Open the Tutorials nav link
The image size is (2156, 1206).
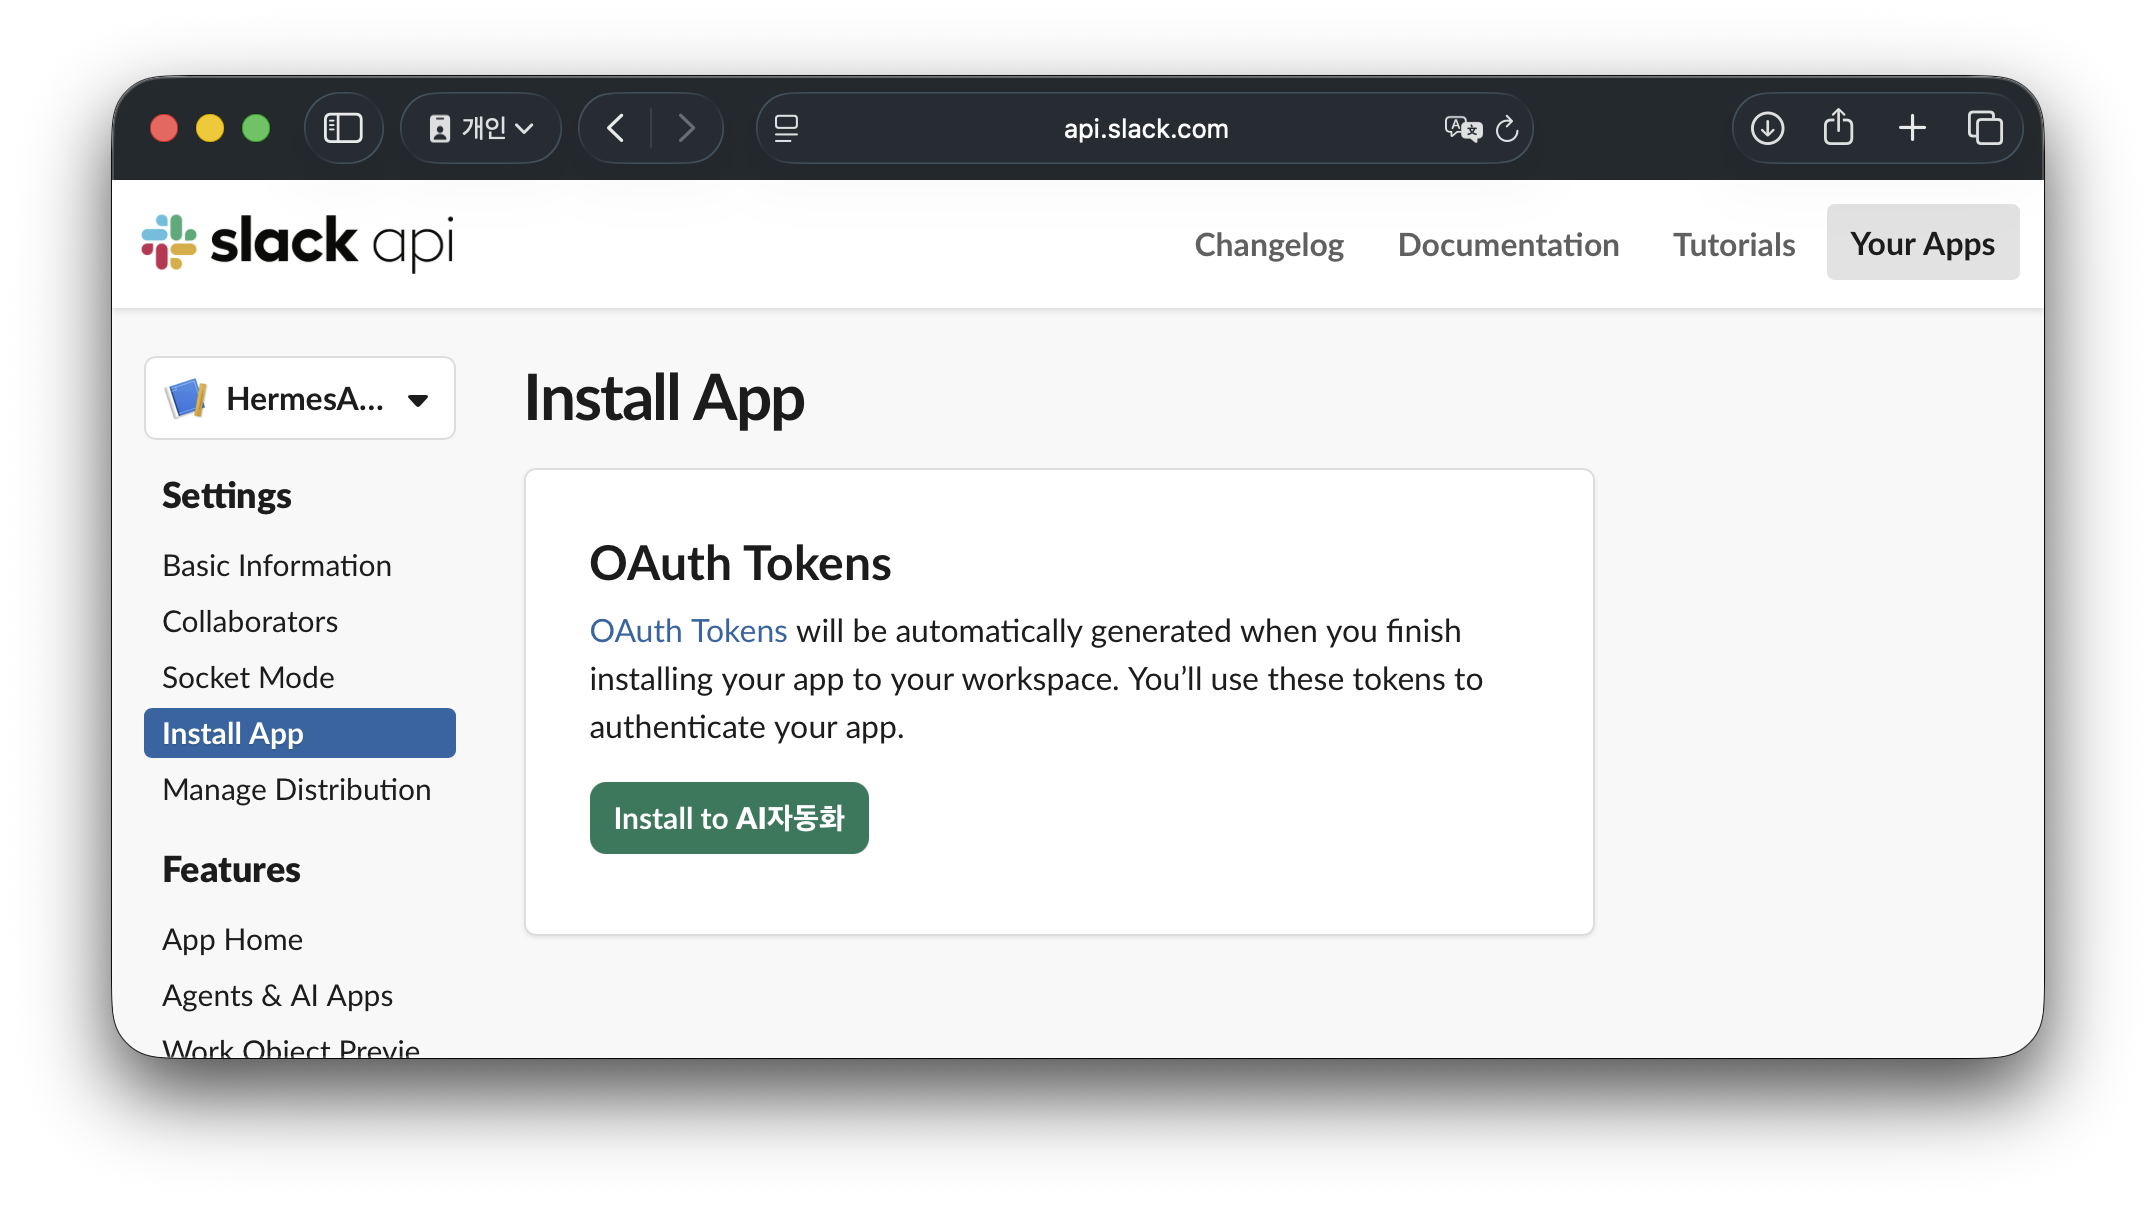(x=1734, y=244)
